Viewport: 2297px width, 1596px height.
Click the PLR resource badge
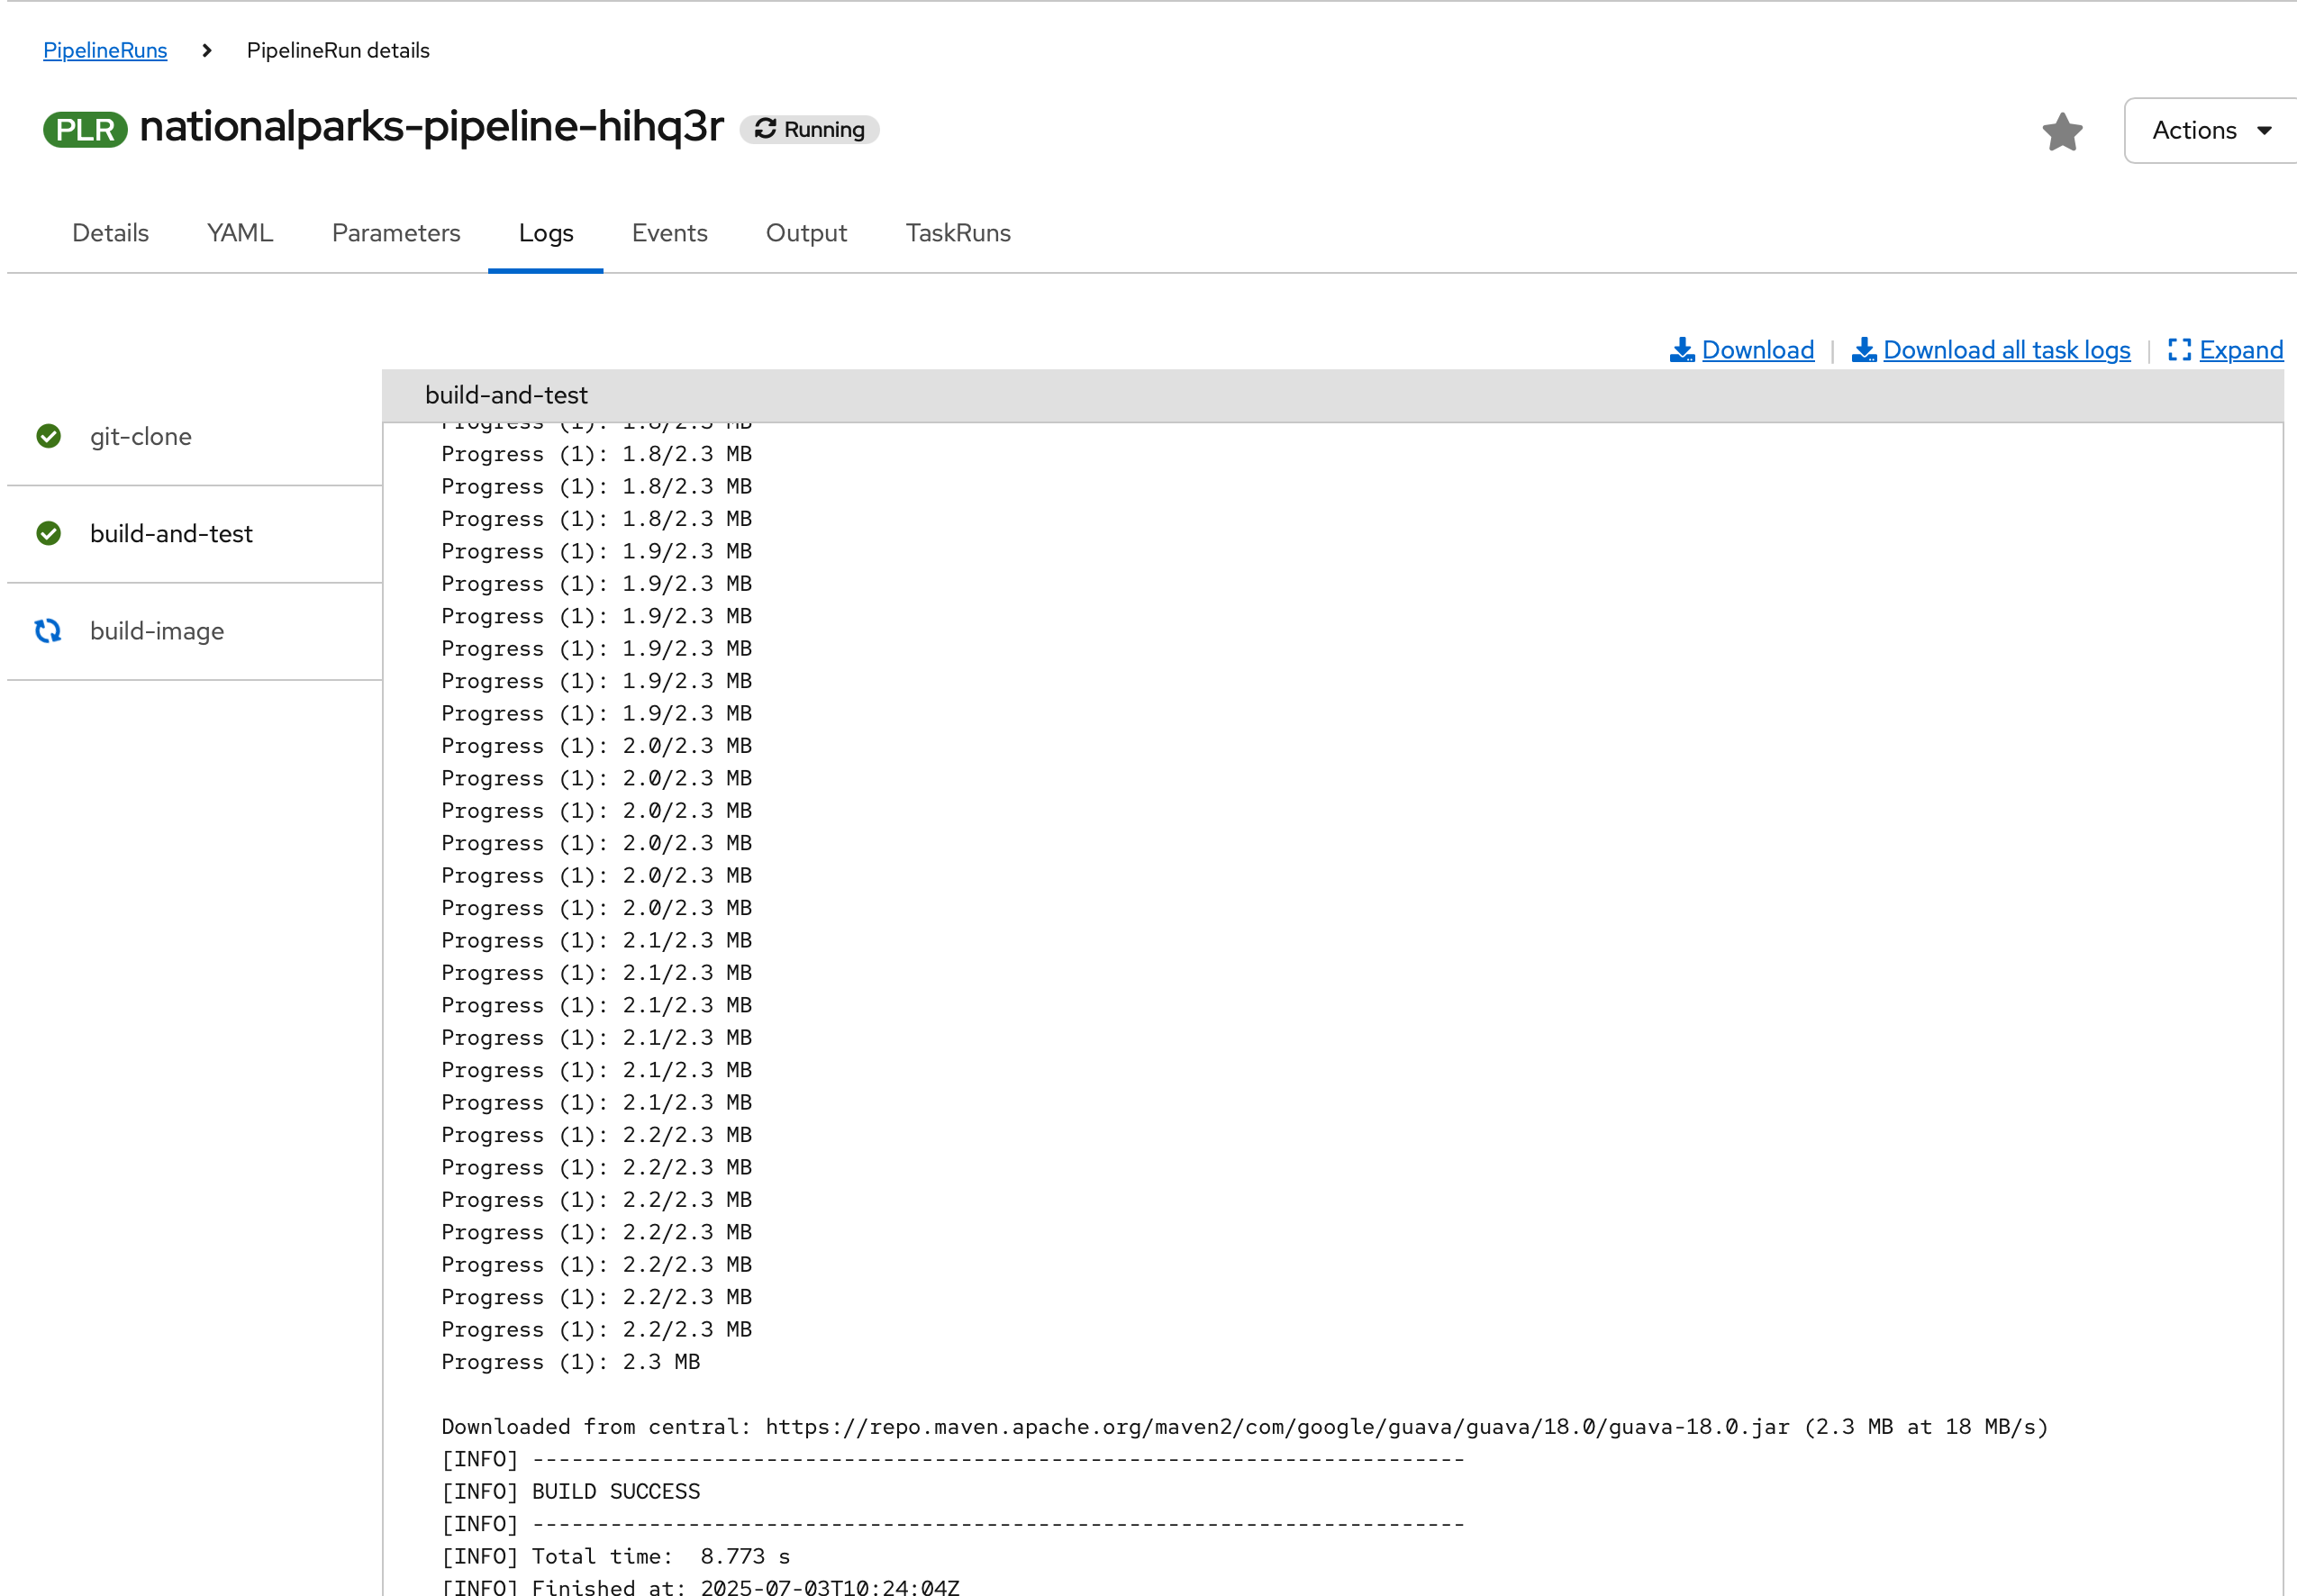pyautogui.click(x=85, y=129)
